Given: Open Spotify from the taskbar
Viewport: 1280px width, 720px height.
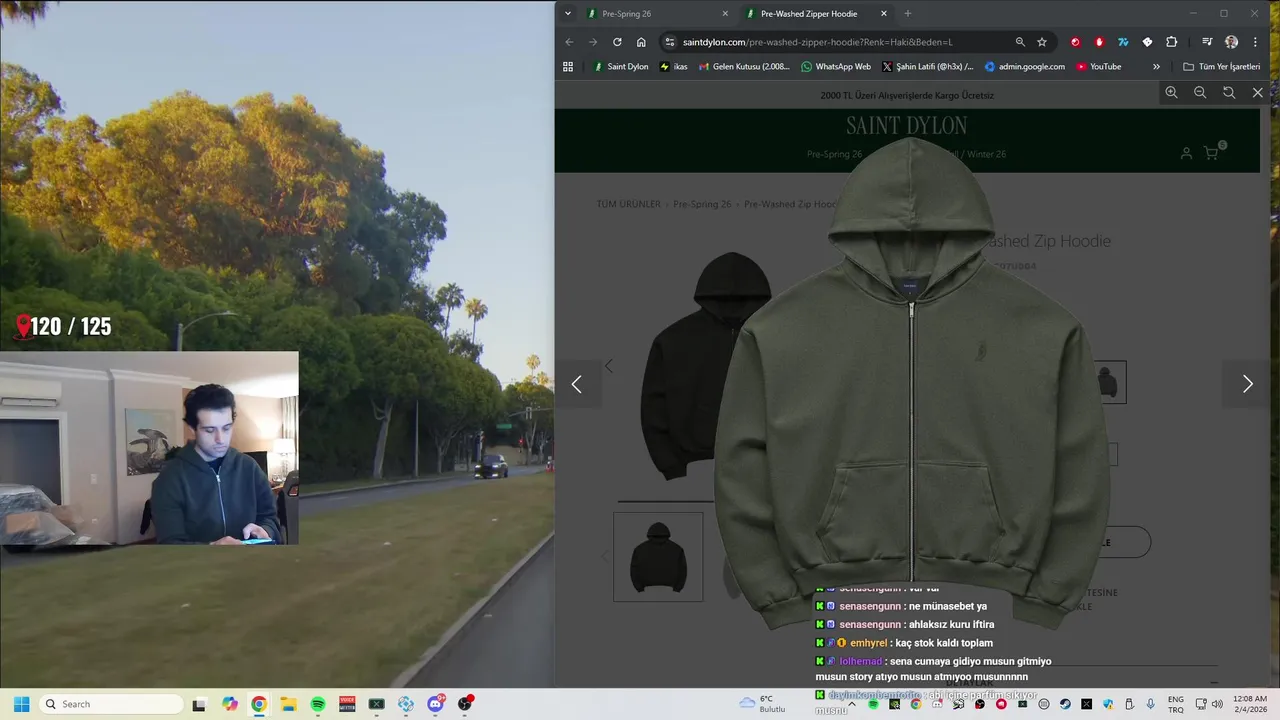Looking at the screenshot, I should [318, 704].
